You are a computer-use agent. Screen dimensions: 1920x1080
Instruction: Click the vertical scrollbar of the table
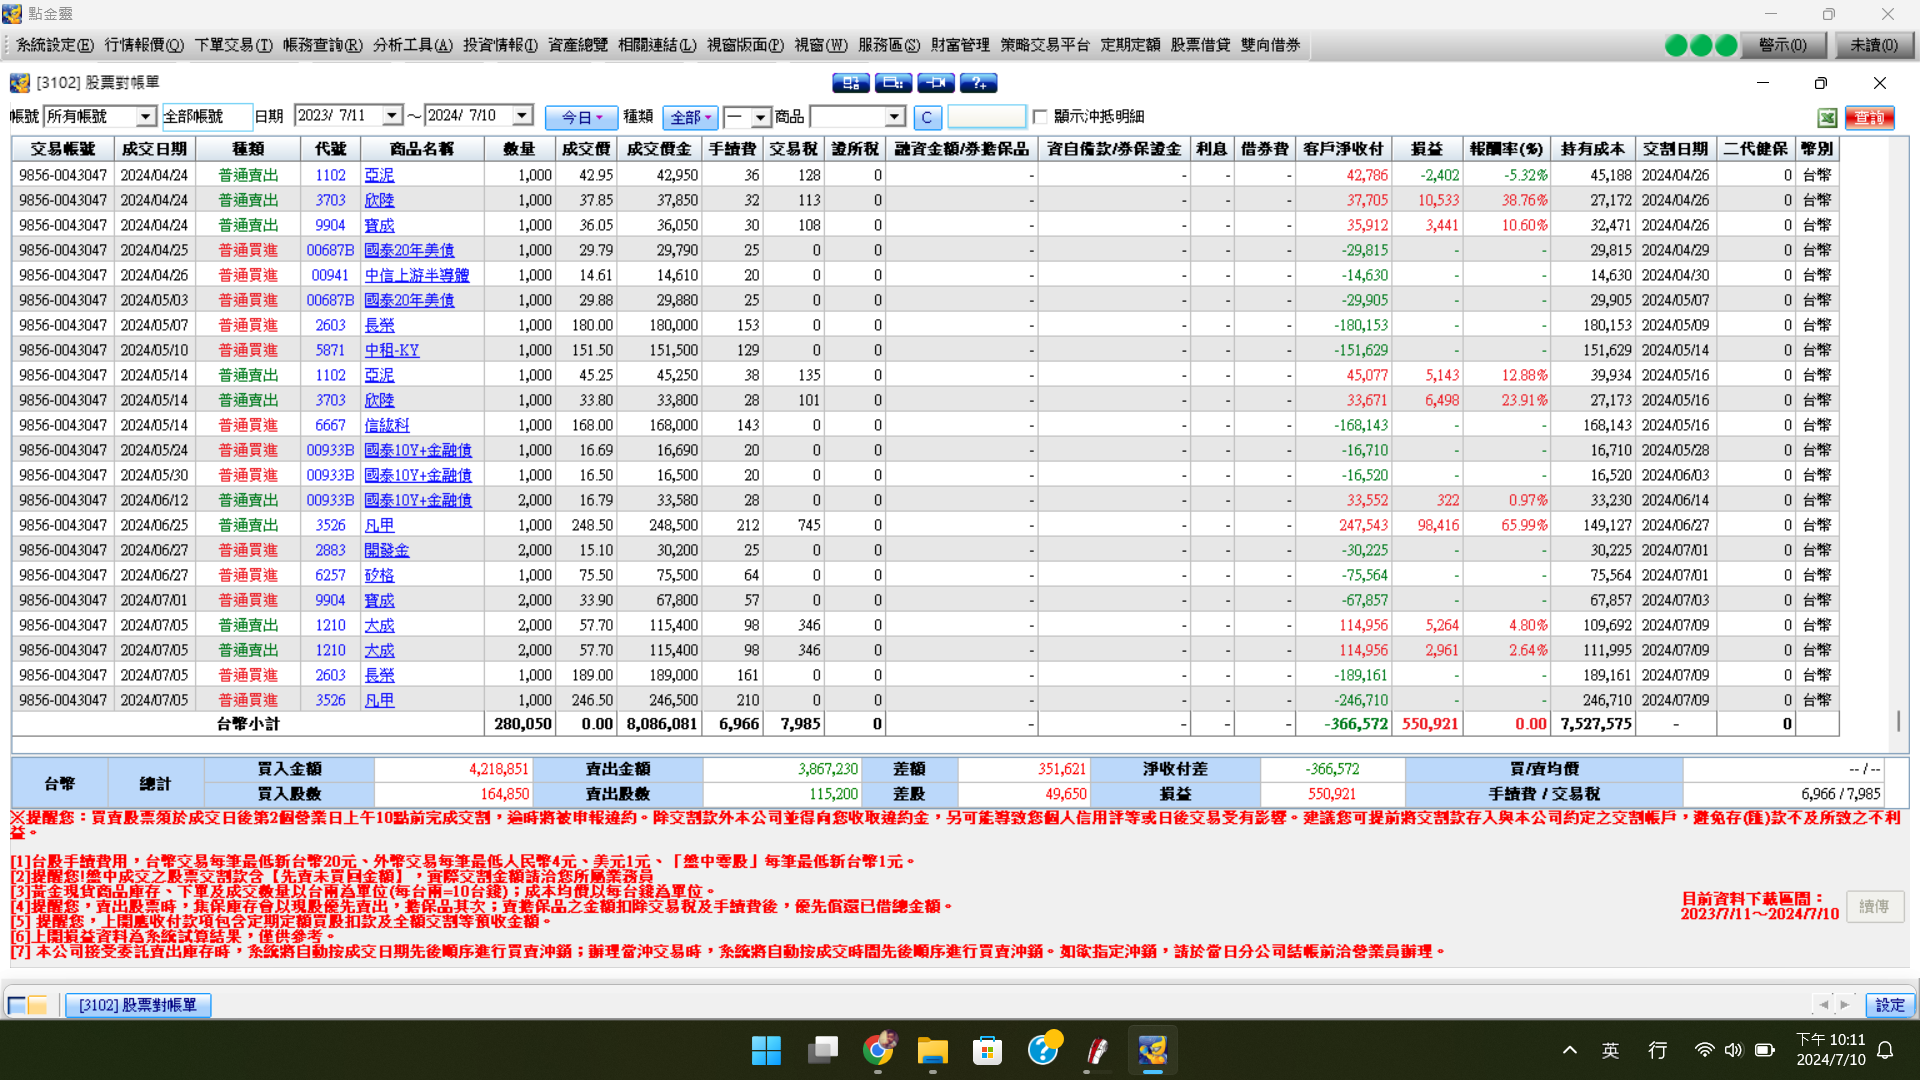pos(1899,720)
